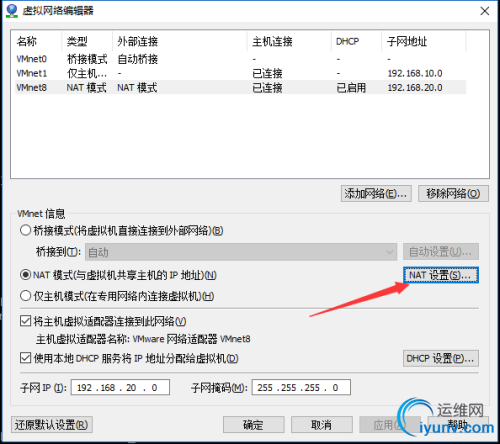The image size is (500, 444).
Task: Click the 自动桥接 cell in VMnet0 row
Action: (x=138, y=59)
